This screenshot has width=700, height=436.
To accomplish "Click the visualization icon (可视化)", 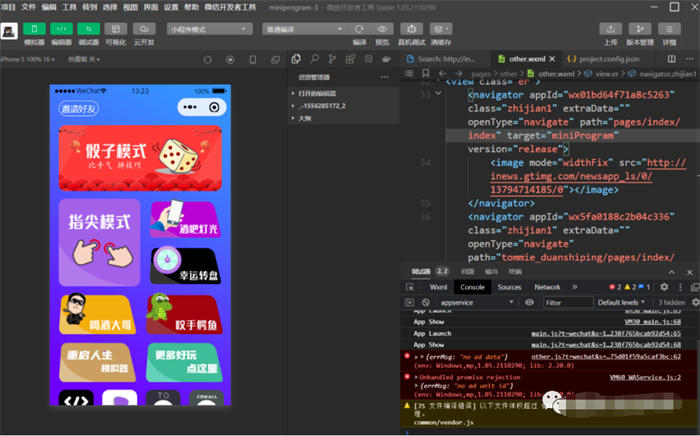I will 116,29.
